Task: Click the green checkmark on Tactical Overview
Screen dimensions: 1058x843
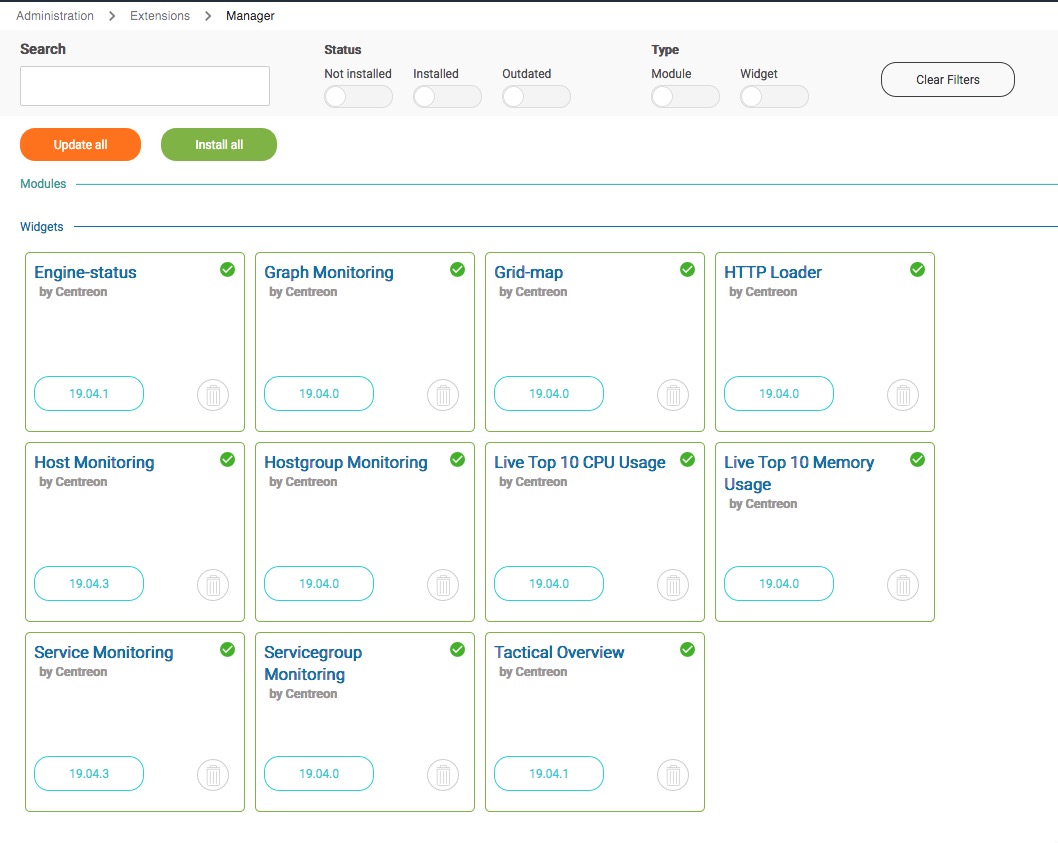Action: point(687,649)
